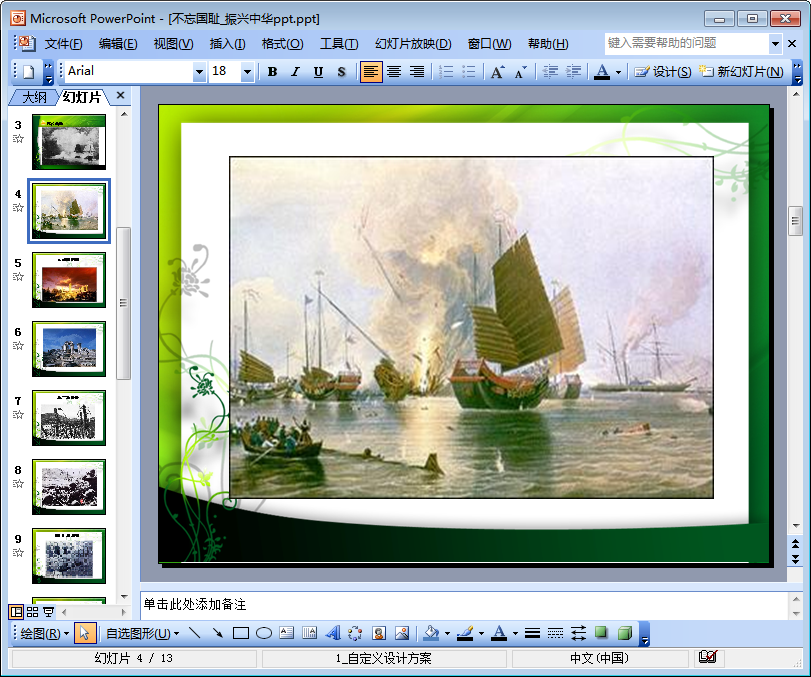Switch to the 大纲 outline tab
Screen dimensions: 811x677
click(34, 97)
